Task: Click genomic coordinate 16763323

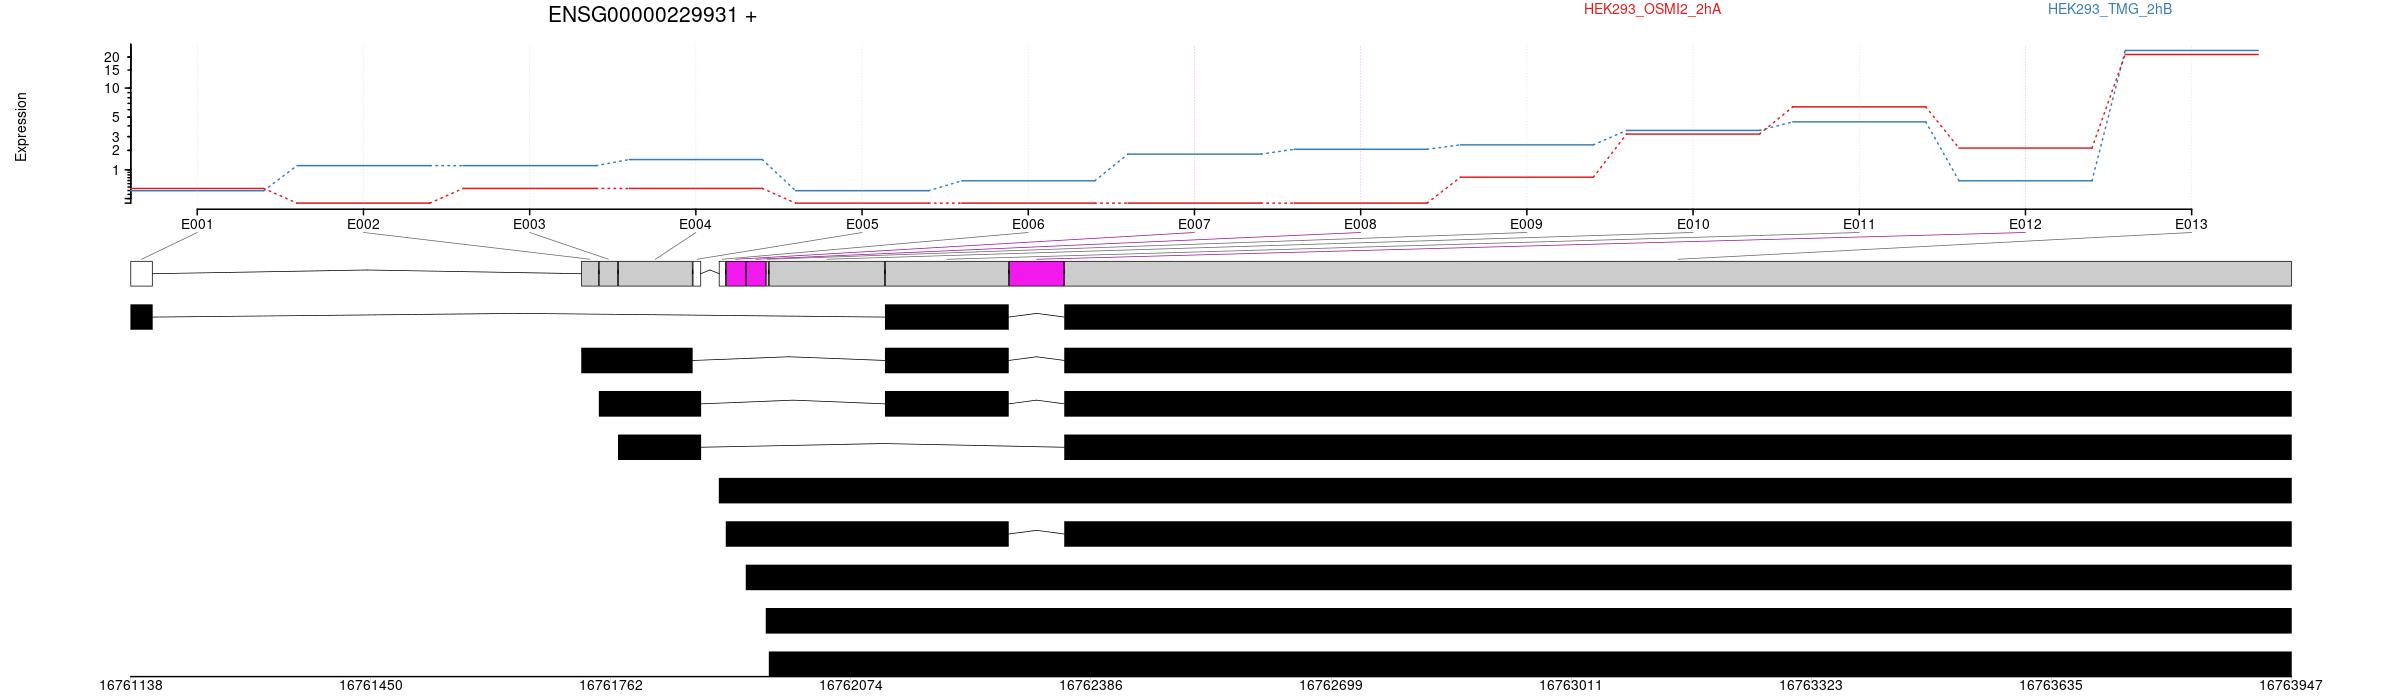Action: coord(1811,686)
